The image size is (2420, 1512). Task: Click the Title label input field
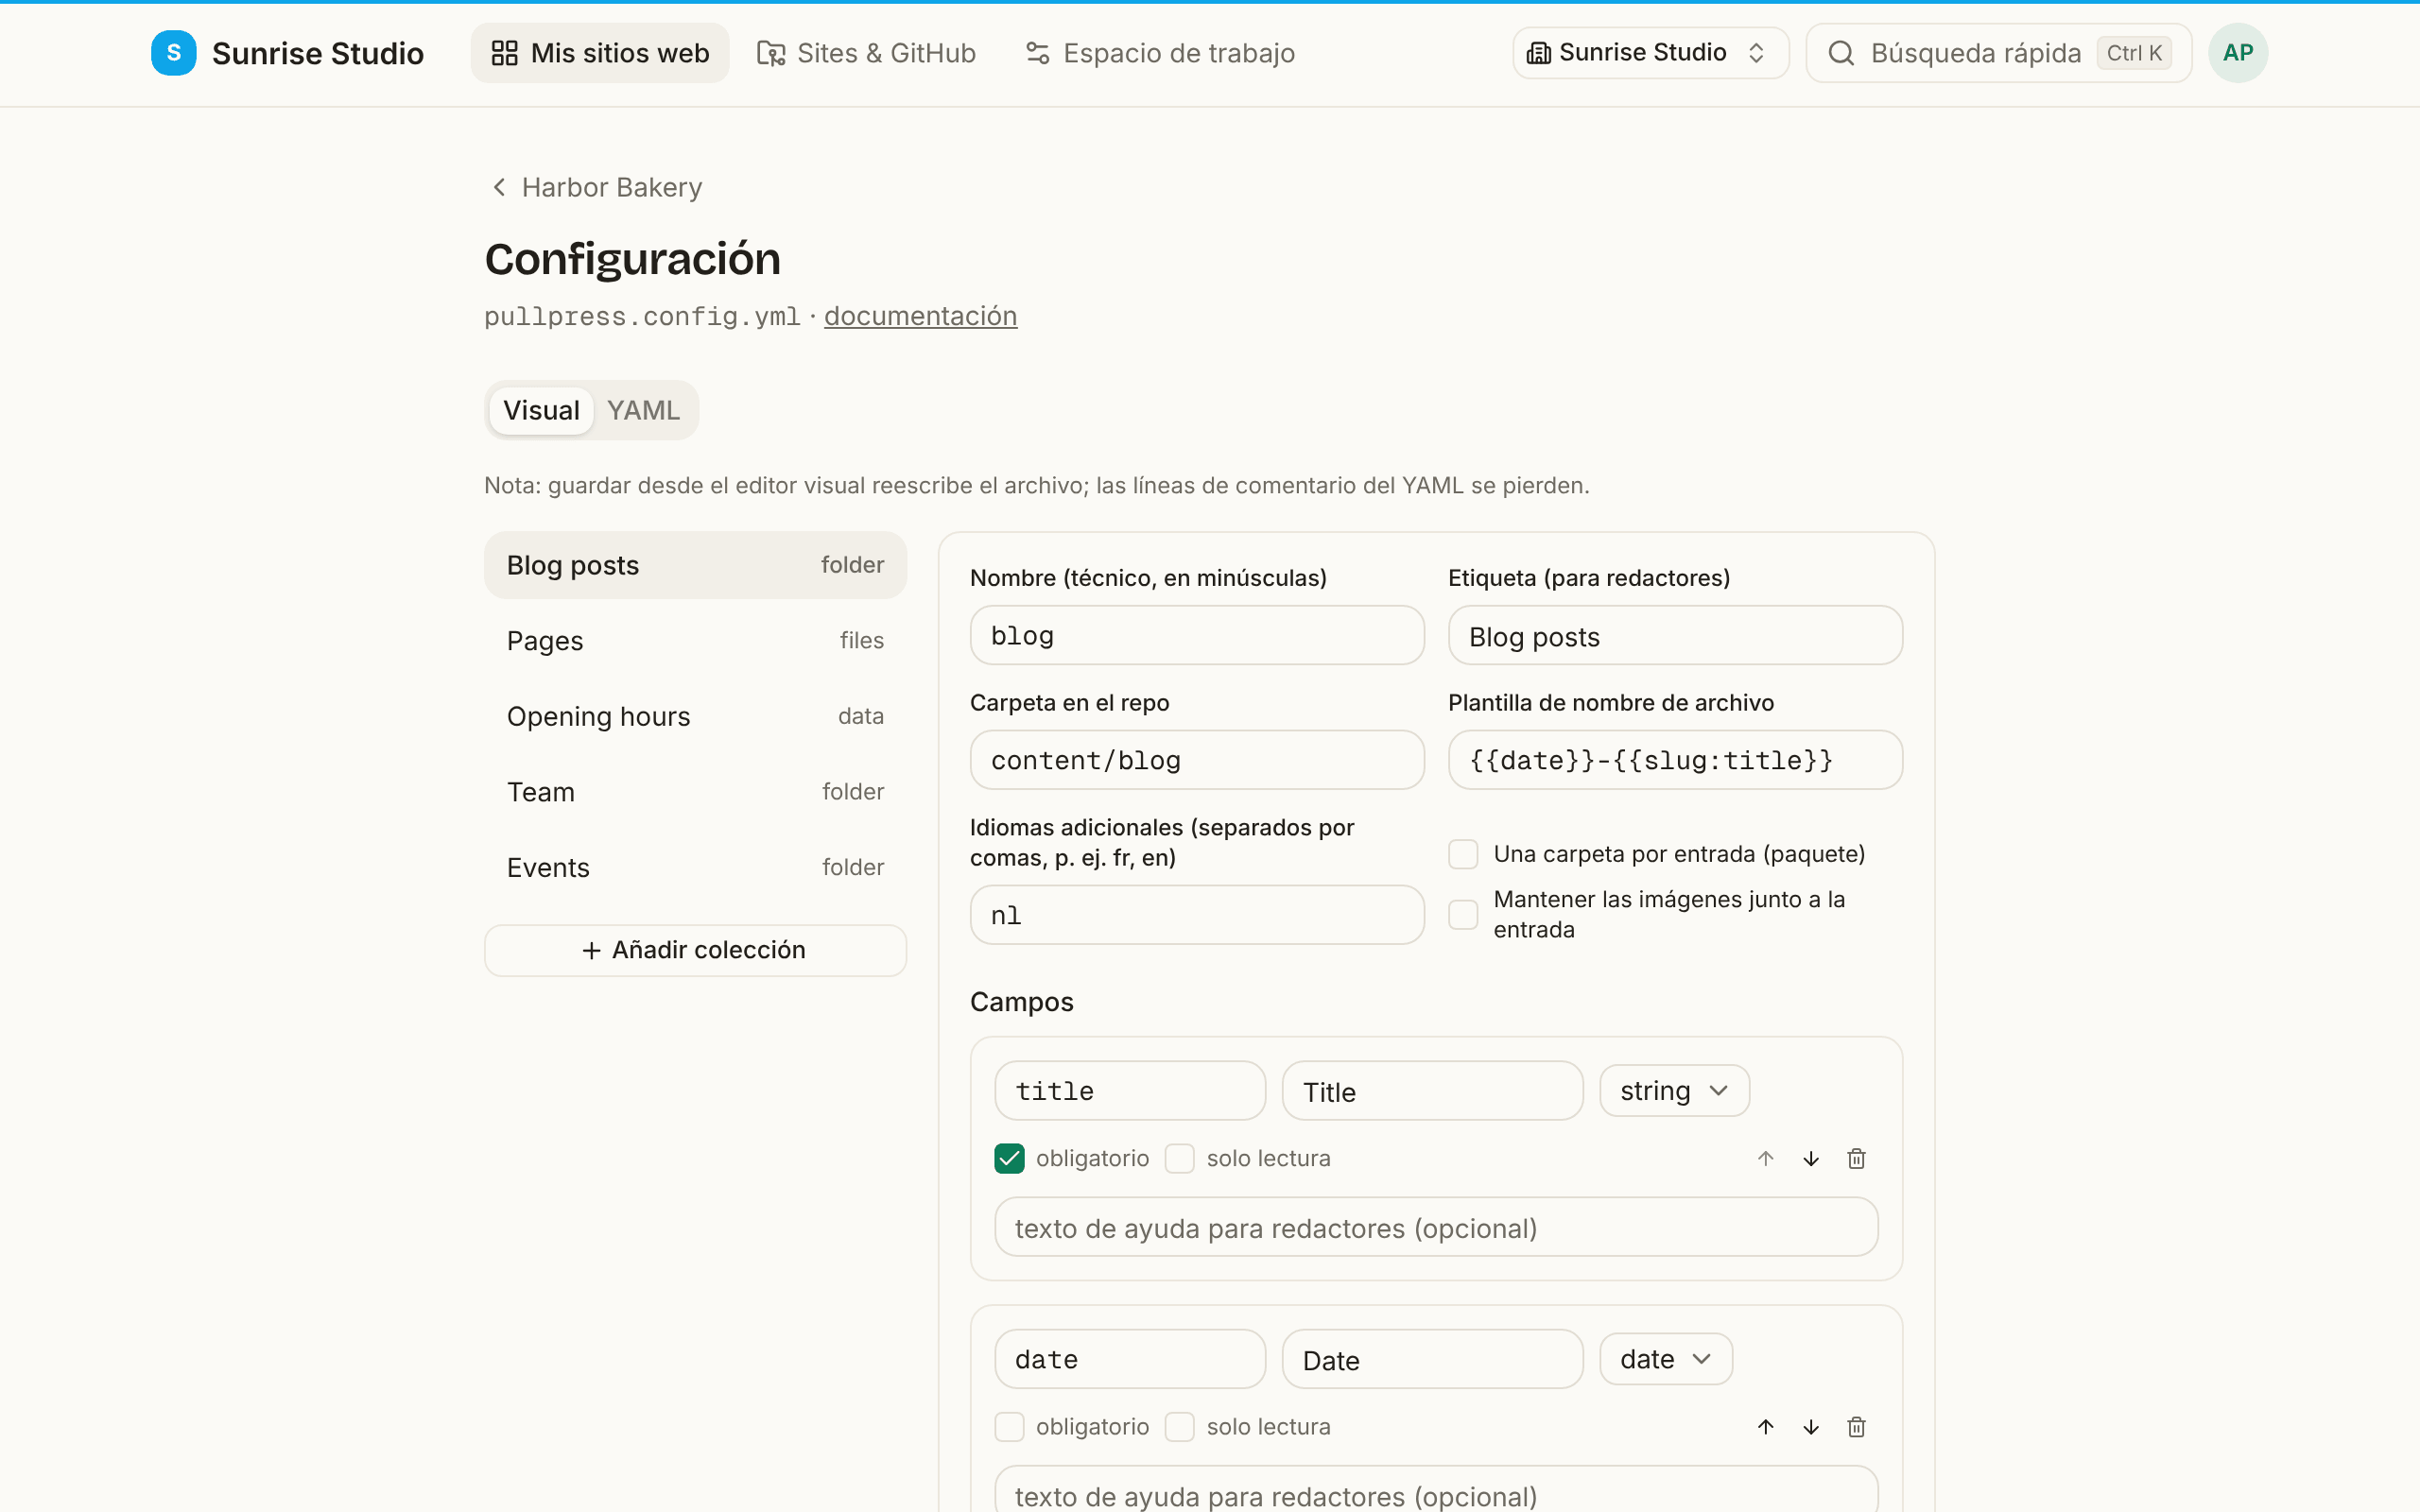[x=1432, y=1091]
